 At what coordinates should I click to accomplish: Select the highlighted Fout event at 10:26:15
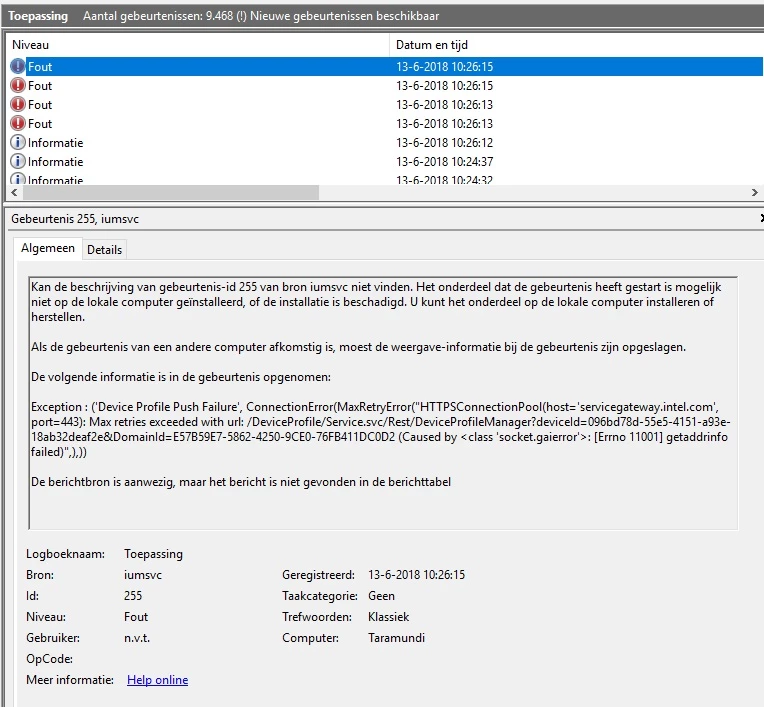pyautogui.click(x=386, y=66)
